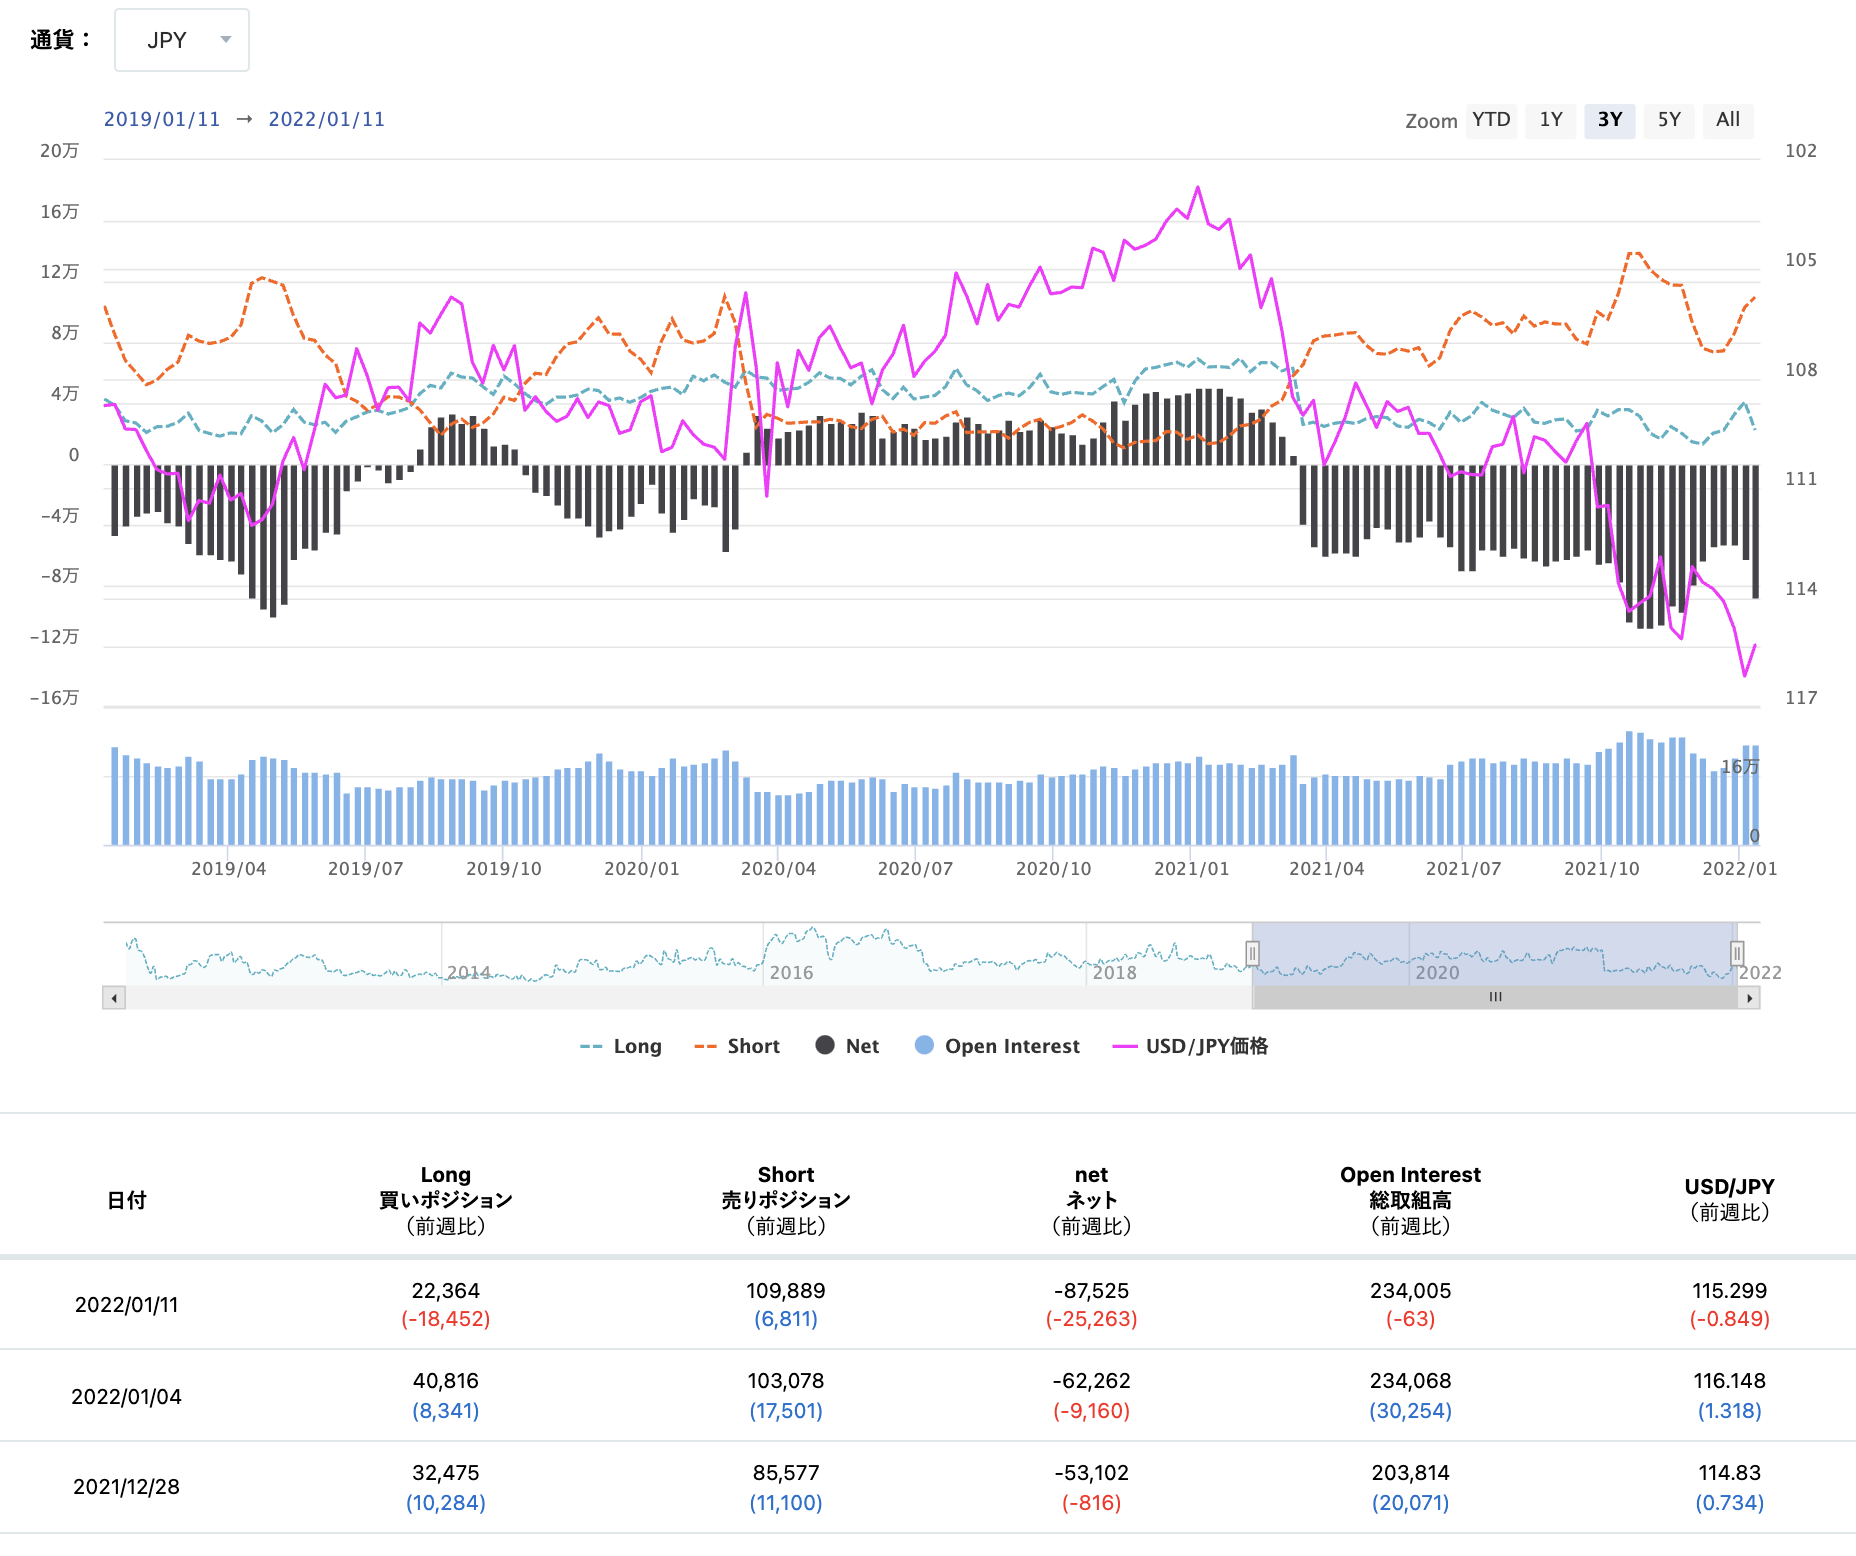The height and width of the screenshot is (1556, 1856).
Task: Click the navigator right scroll arrow
Action: [x=1749, y=998]
